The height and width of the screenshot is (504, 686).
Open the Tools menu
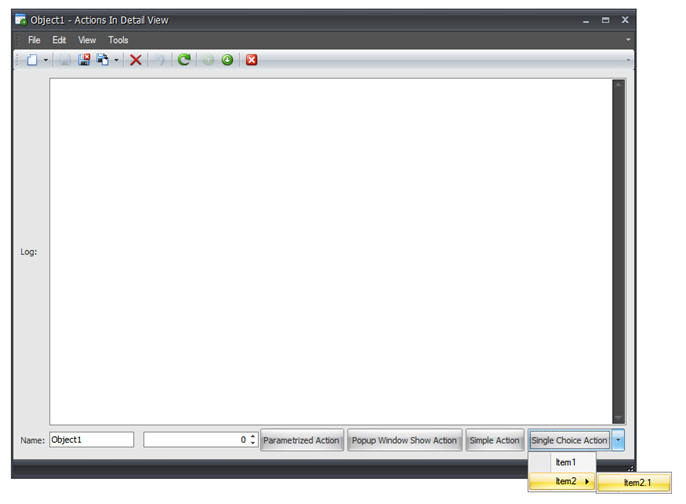118,40
